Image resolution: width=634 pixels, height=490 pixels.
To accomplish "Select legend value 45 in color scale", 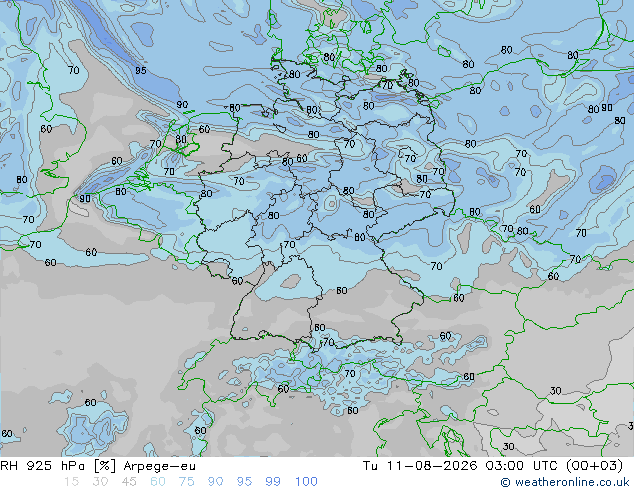I will [129, 482].
